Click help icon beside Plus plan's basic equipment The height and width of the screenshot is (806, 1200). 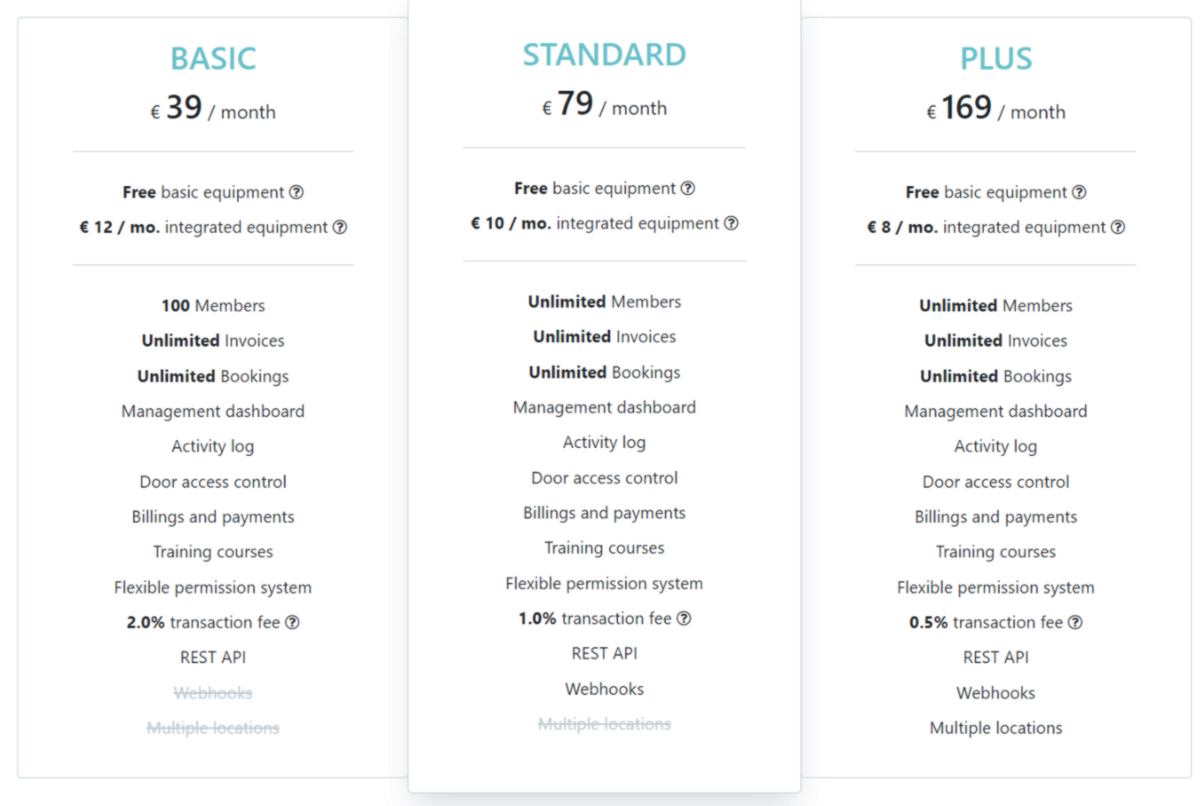[1078, 192]
